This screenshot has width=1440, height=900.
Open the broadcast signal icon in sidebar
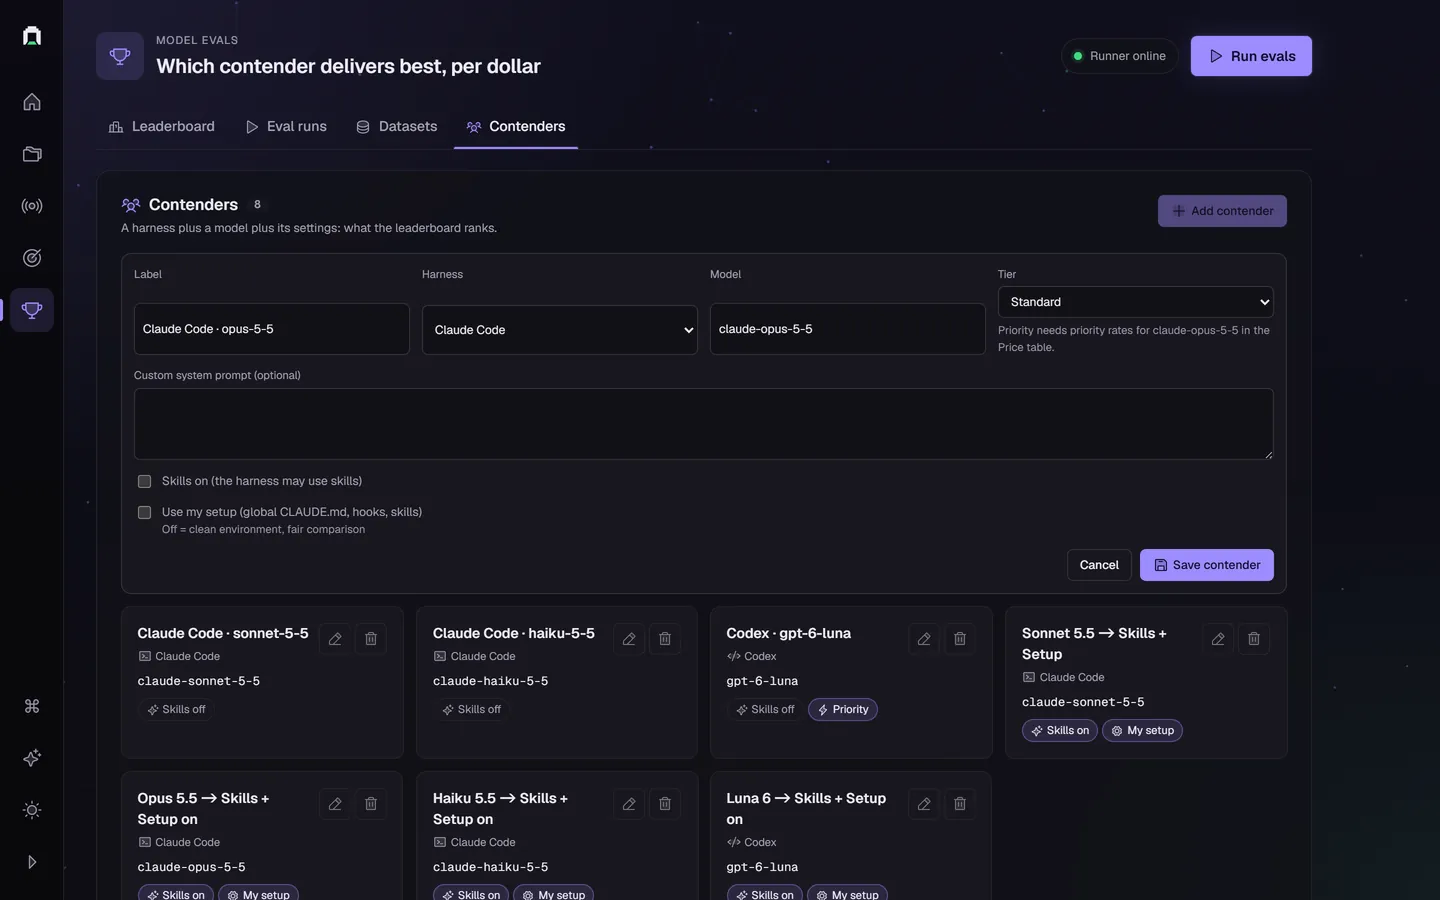click(32, 206)
